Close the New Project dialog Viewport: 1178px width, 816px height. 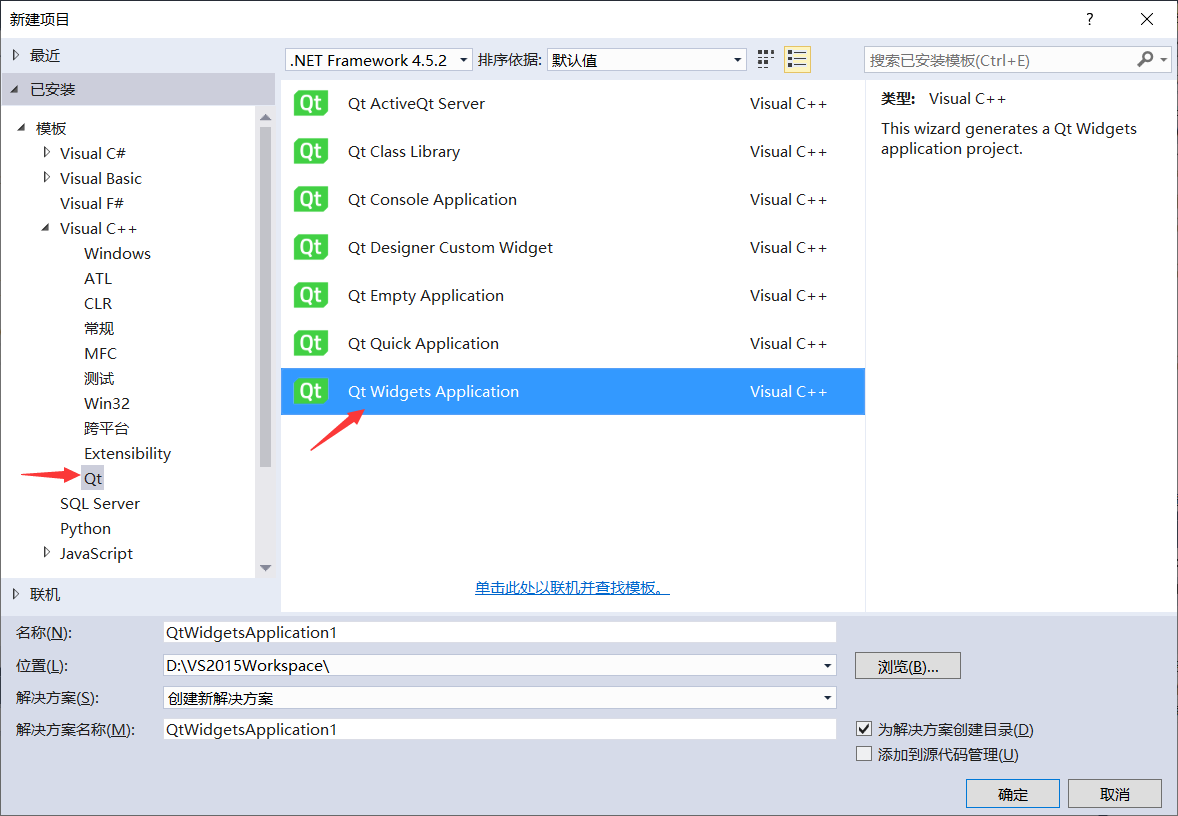1146,19
